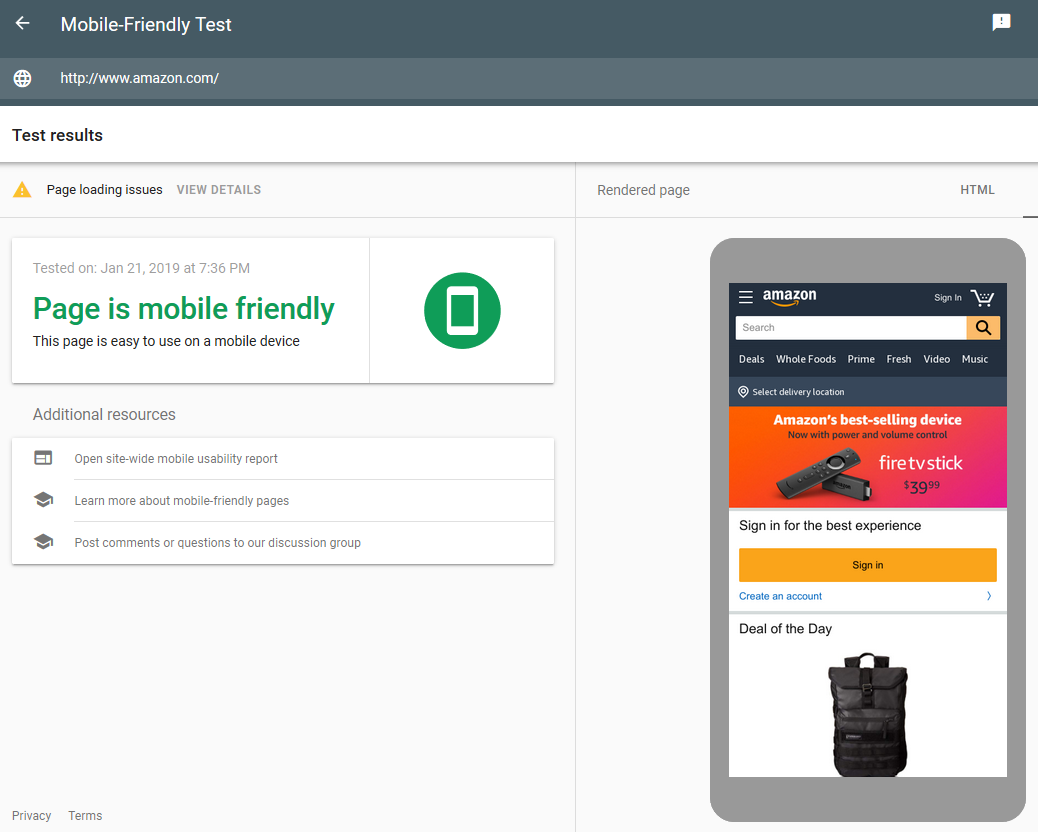Select the Whole Foods nav item
The image size is (1038, 832).
(806, 359)
